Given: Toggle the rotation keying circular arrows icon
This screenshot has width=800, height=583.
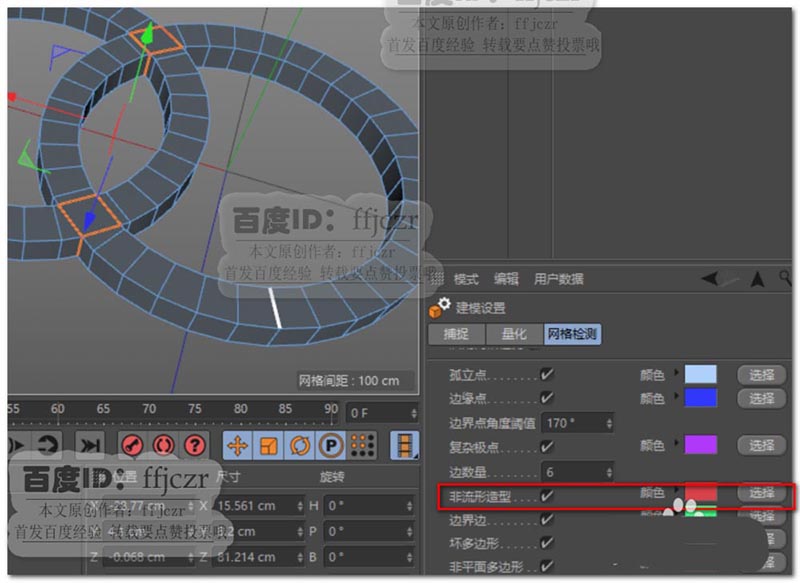Looking at the screenshot, I should point(299,445).
